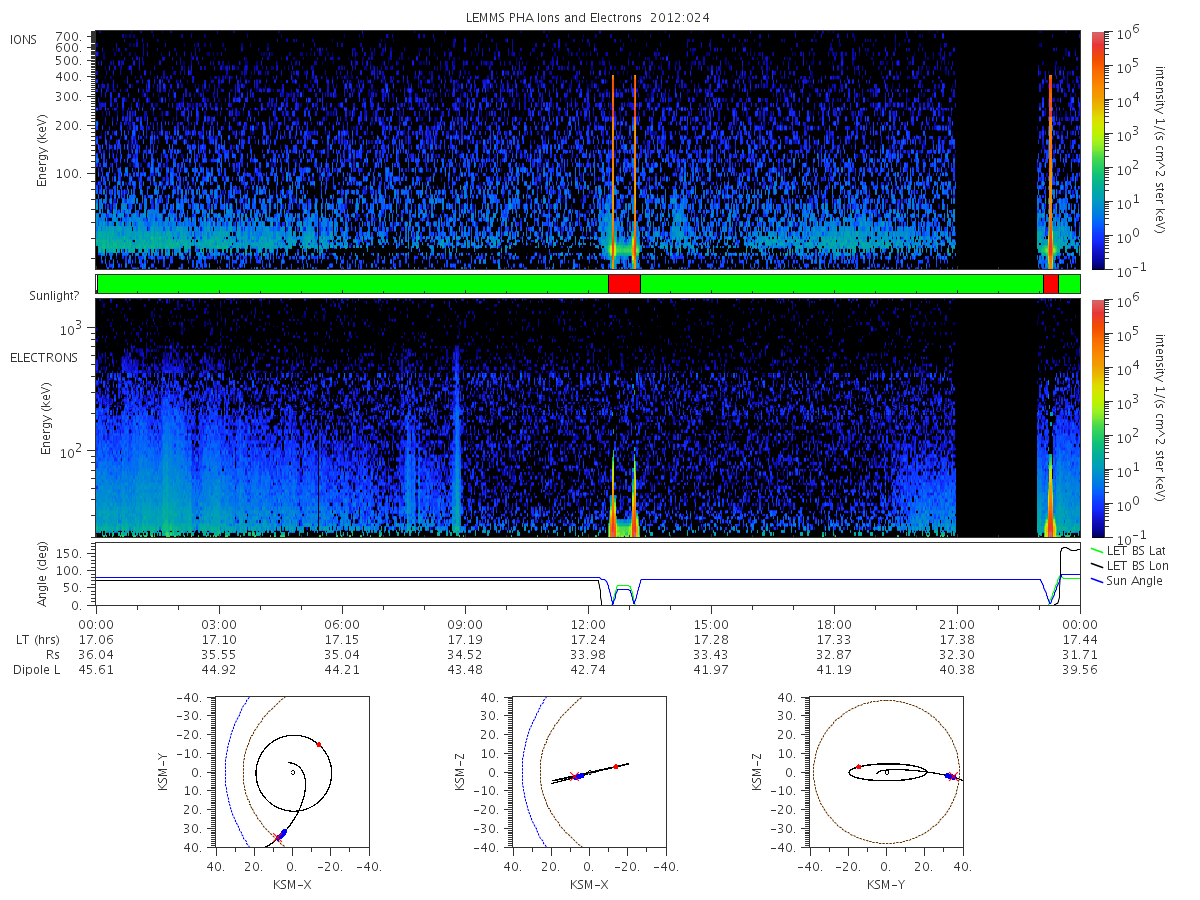Image resolution: width=1200 pixels, height=900 pixels.
Task: Click the Sun Angle legend entry
Action: click(x=1127, y=580)
